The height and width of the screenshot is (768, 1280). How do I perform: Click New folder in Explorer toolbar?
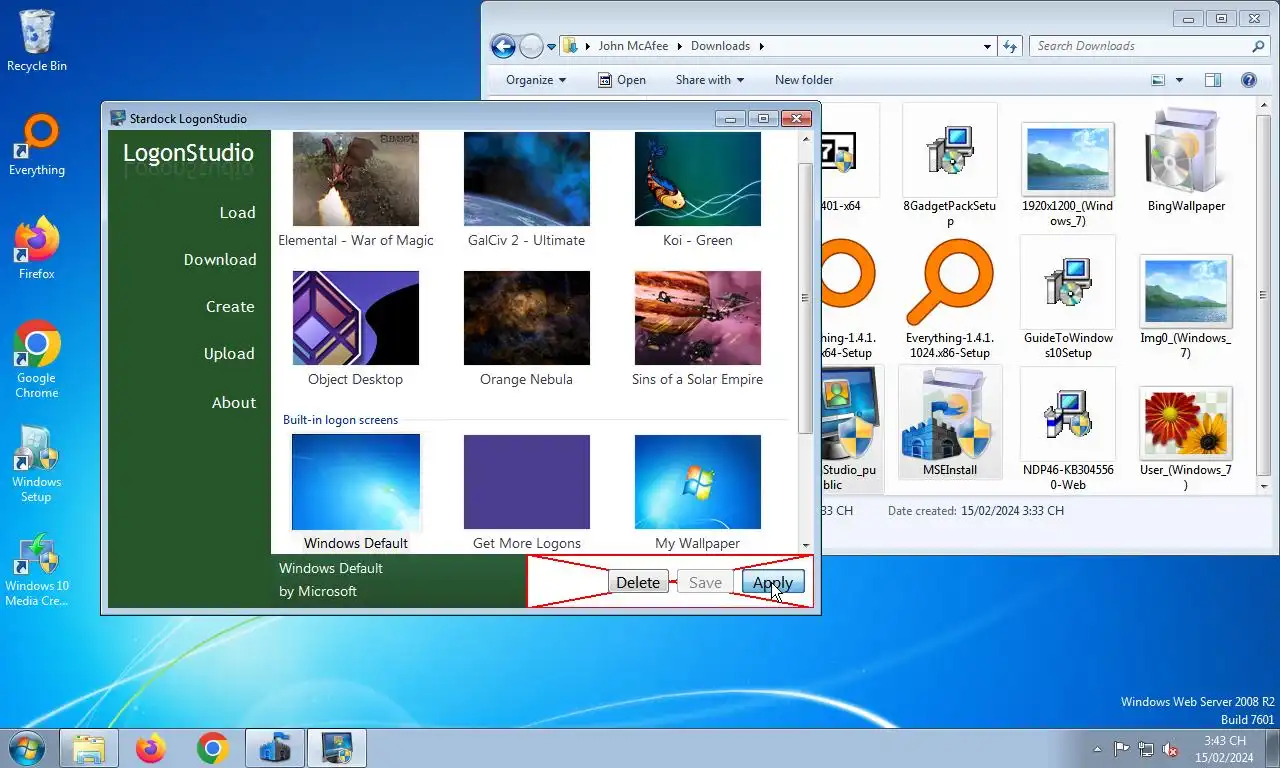[804, 80]
